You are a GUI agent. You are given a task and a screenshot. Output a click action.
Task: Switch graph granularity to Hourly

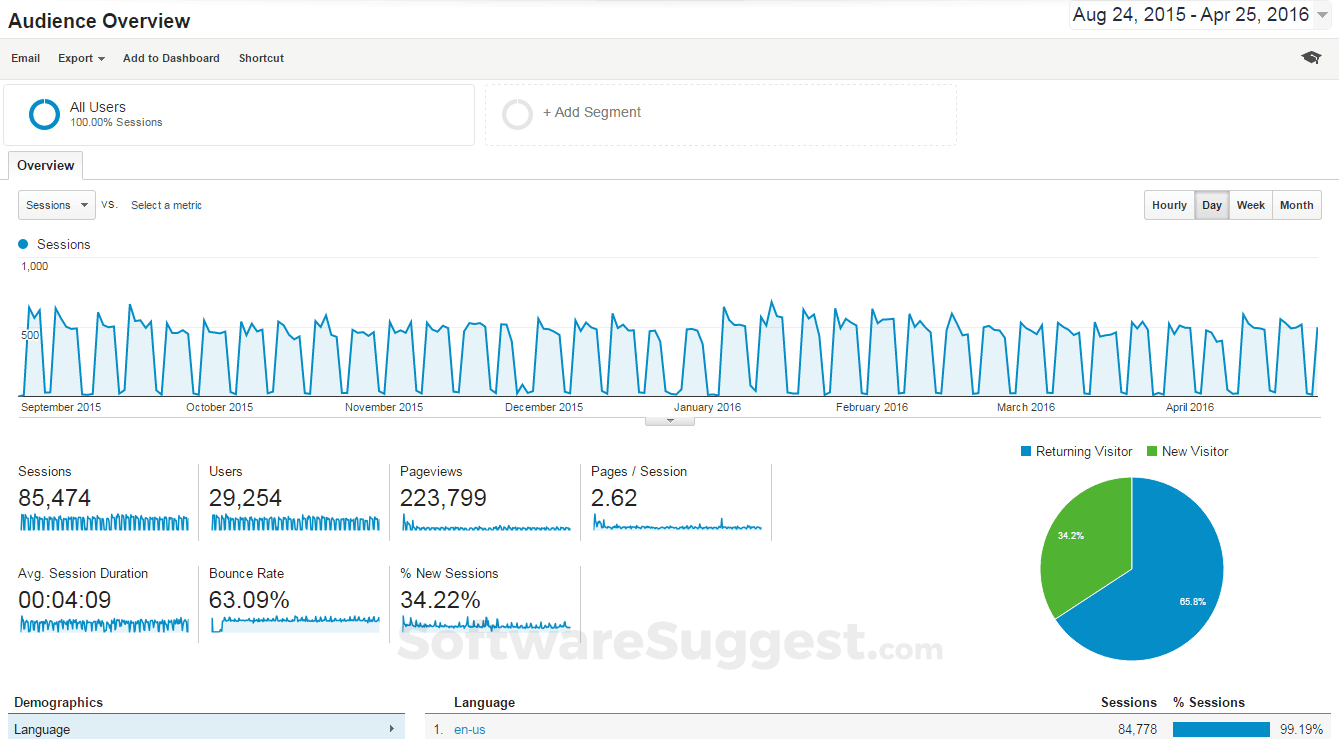click(1169, 205)
